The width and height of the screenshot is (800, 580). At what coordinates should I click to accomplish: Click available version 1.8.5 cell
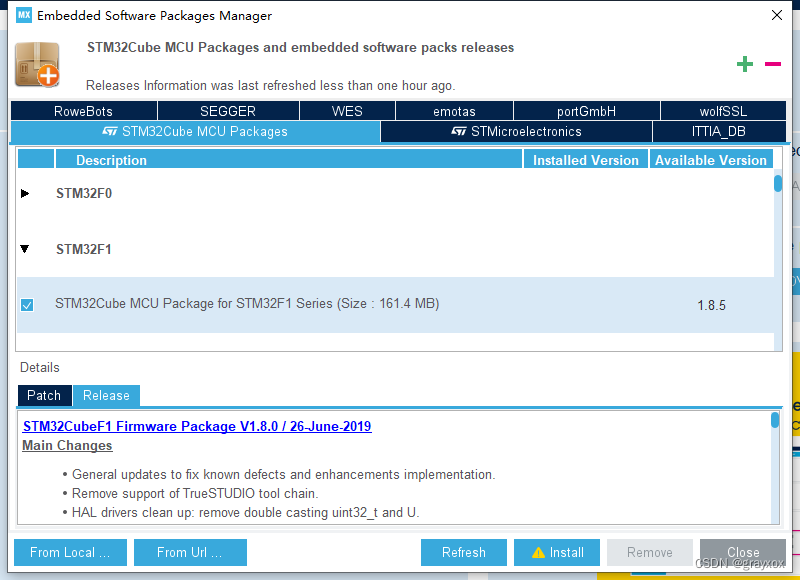tap(711, 305)
